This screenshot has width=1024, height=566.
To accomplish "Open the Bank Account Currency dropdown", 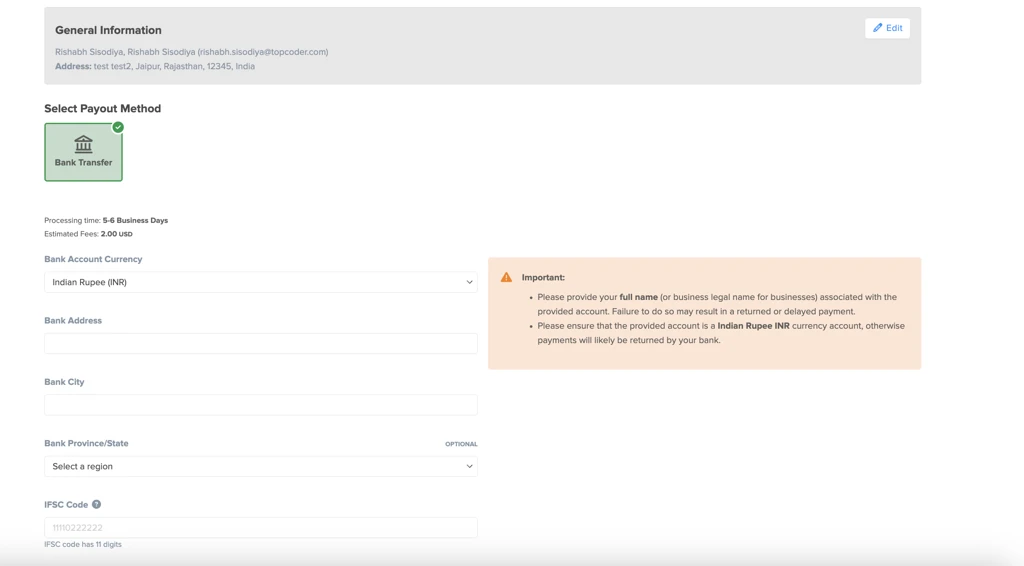I will pos(261,282).
